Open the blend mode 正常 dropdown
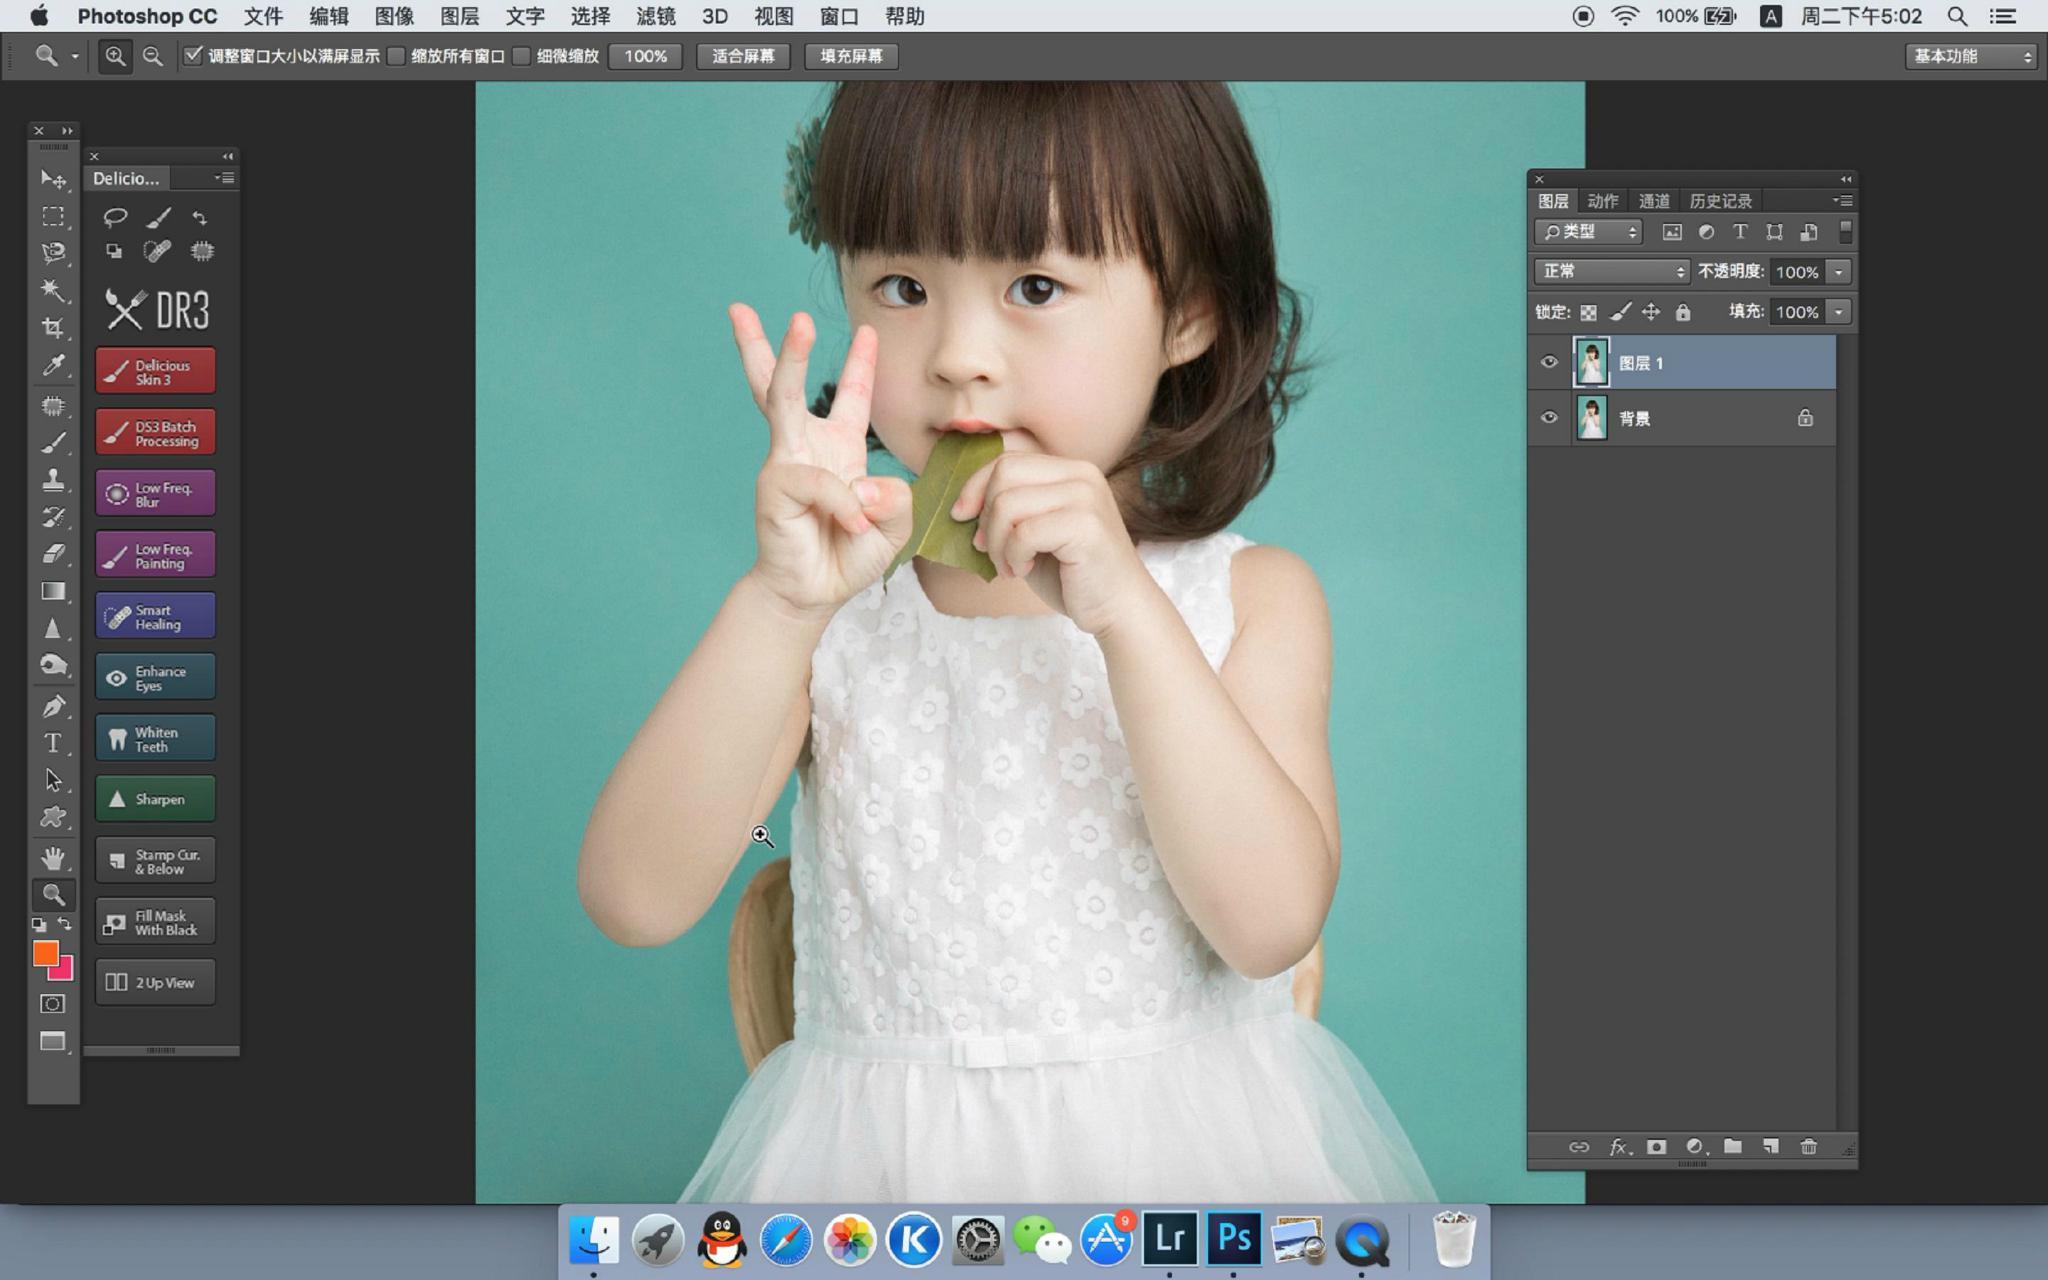Image resolution: width=2048 pixels, height=1280 pixels. [1611, 271]
